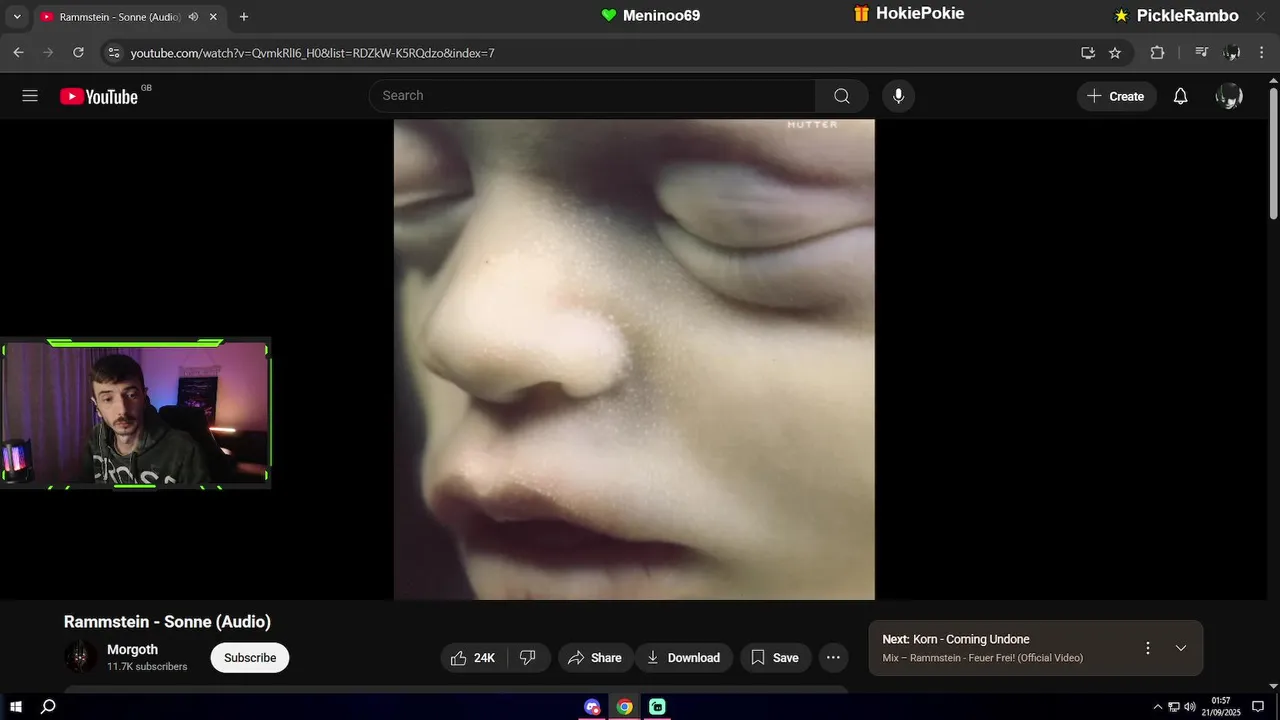This screenshot has height=720, width=1280.
Task: Open Windows Start menu
Action: [x=16, y=707]
